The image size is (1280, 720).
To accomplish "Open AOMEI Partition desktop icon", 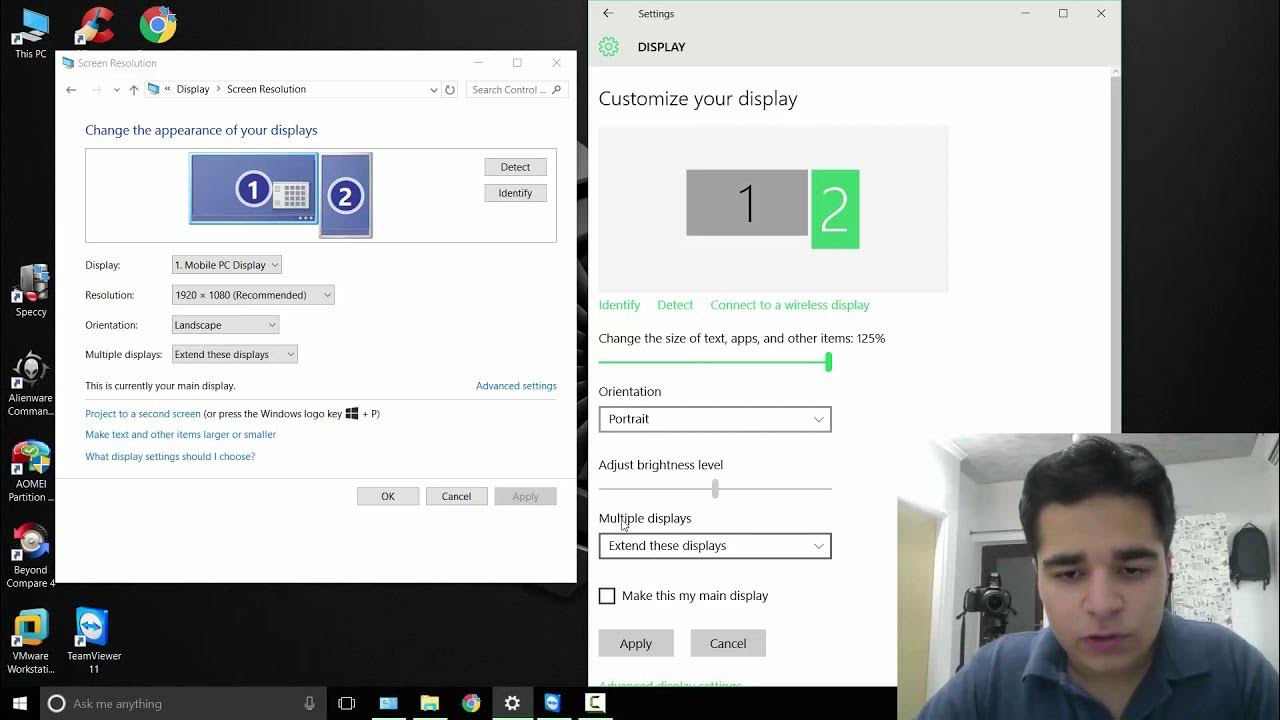I will 31,472.
